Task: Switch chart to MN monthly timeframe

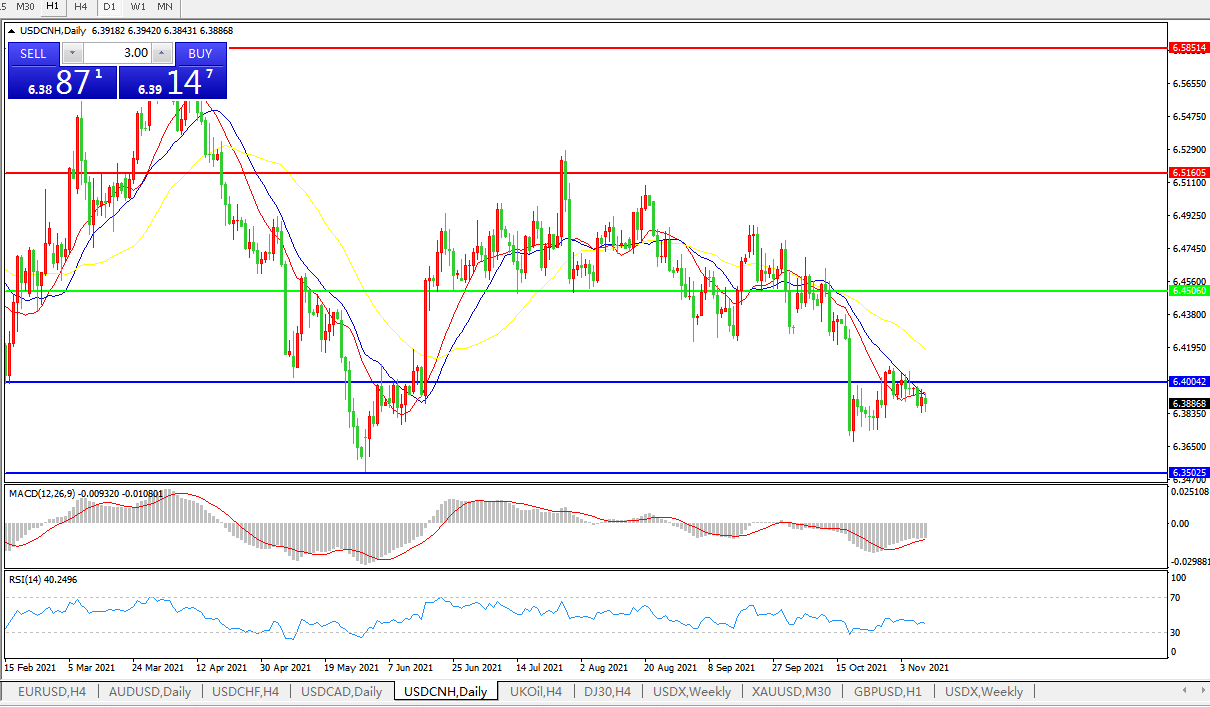Action: [164, 6]
